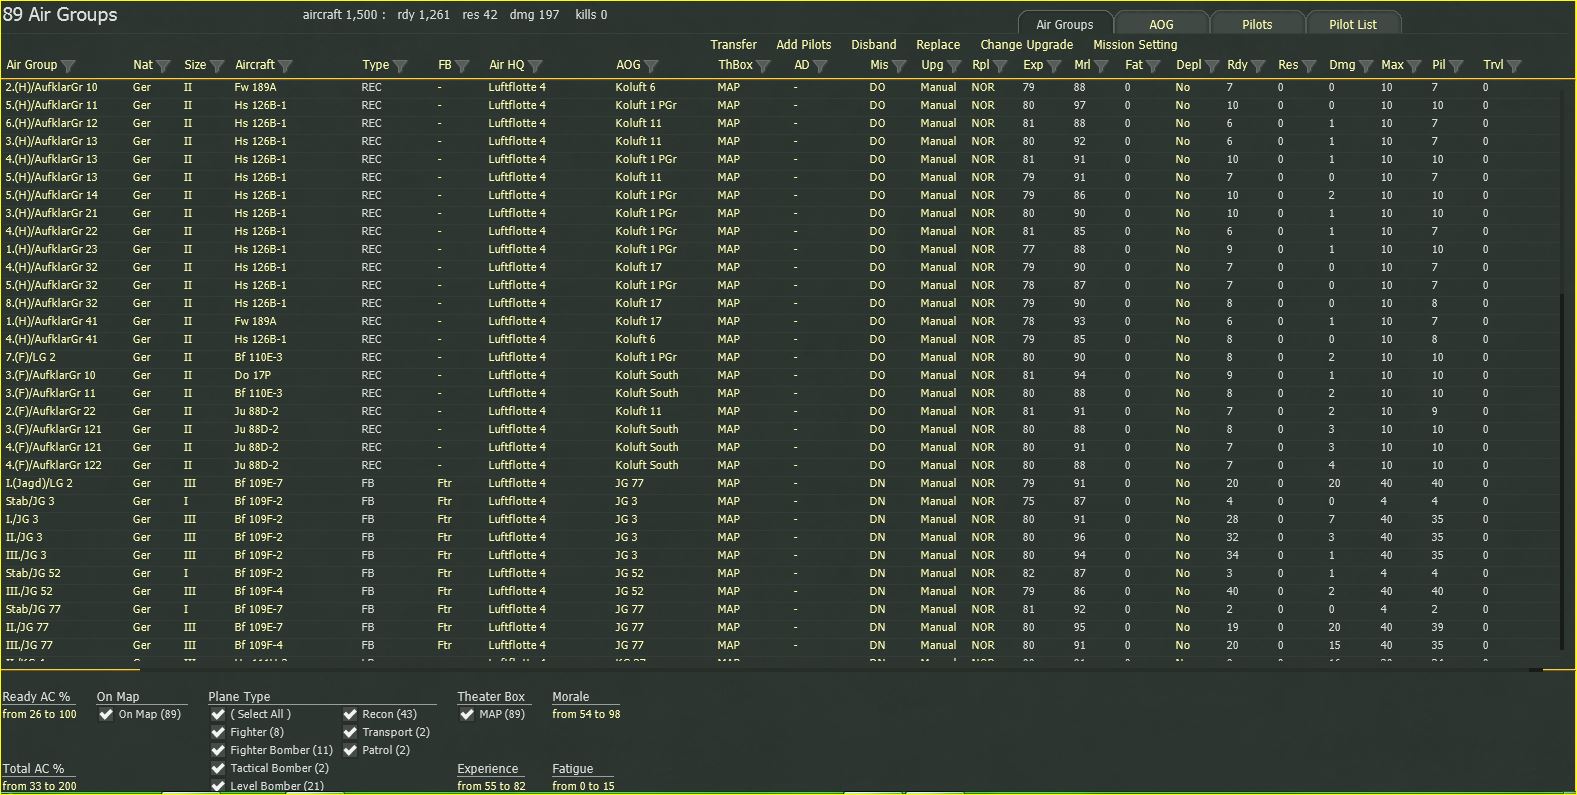This screenshot has width=1577, height=795.
Task: Uncheck the Level Bomber (21) checkbox
Action: tap(218, 787)
